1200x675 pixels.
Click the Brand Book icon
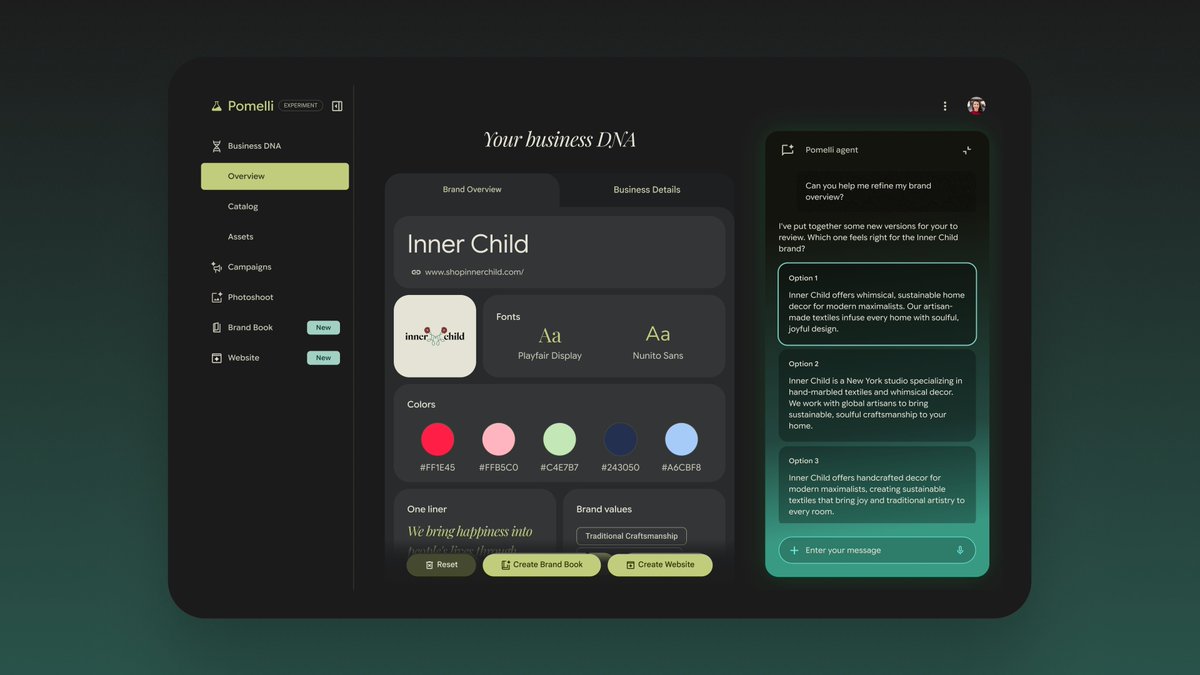[x=216, y=327]
